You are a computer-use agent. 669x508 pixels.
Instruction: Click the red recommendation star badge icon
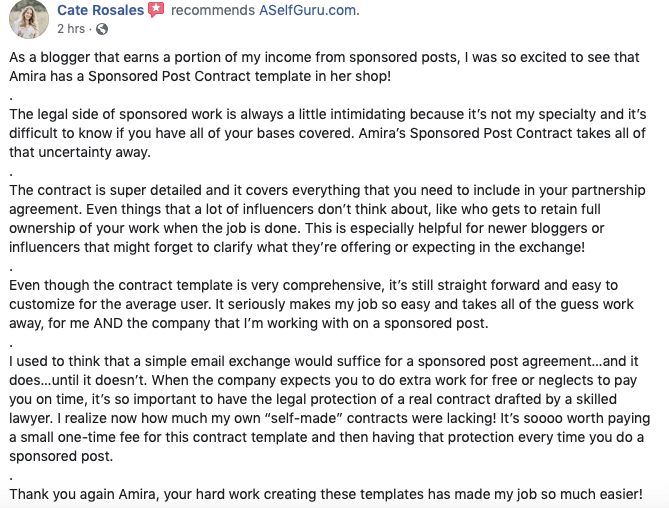coord(156,10)
